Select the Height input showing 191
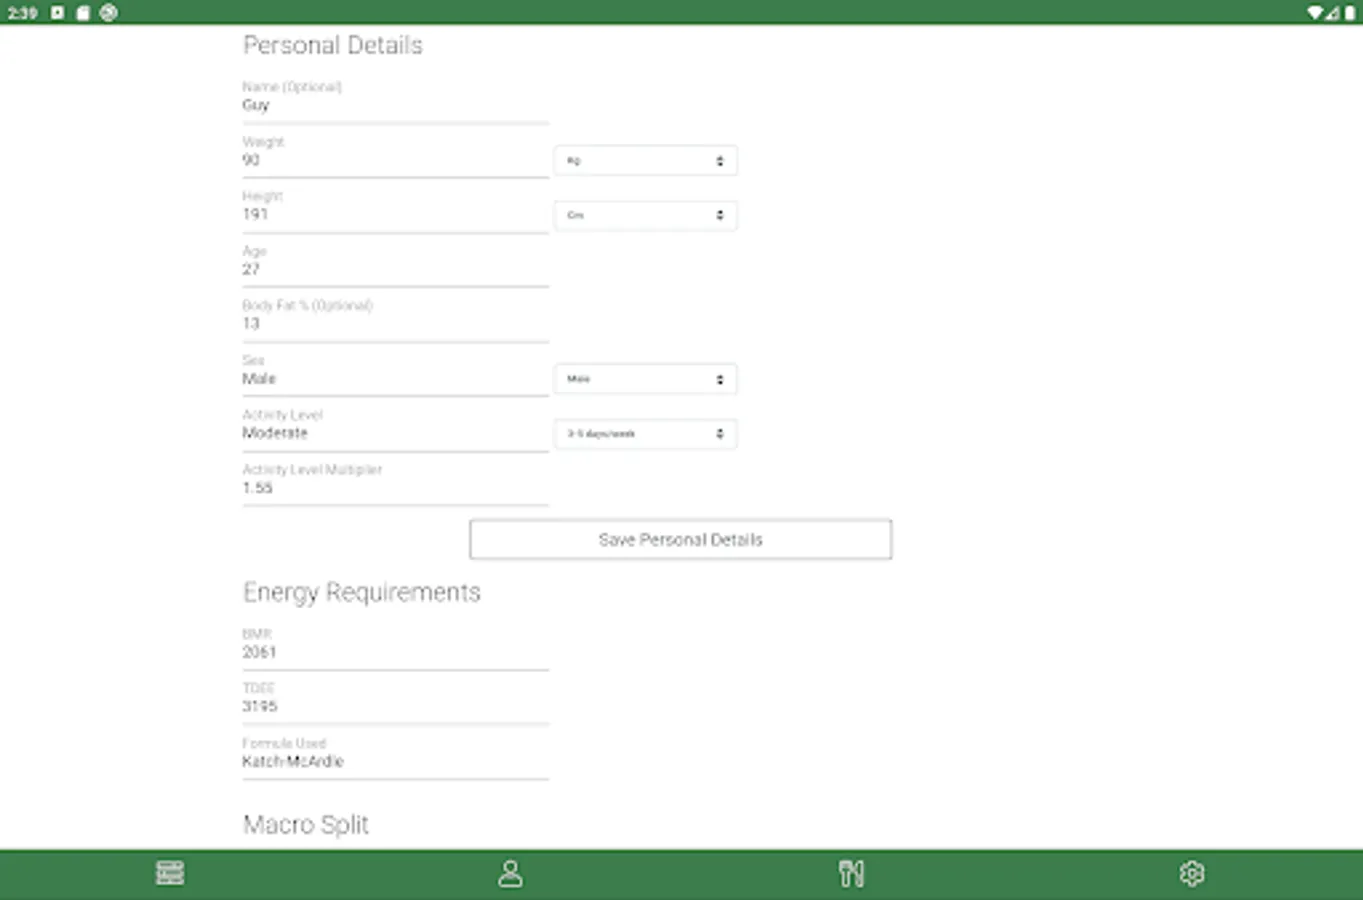This screenshot has height=900, width=1363. pos(395,214)
